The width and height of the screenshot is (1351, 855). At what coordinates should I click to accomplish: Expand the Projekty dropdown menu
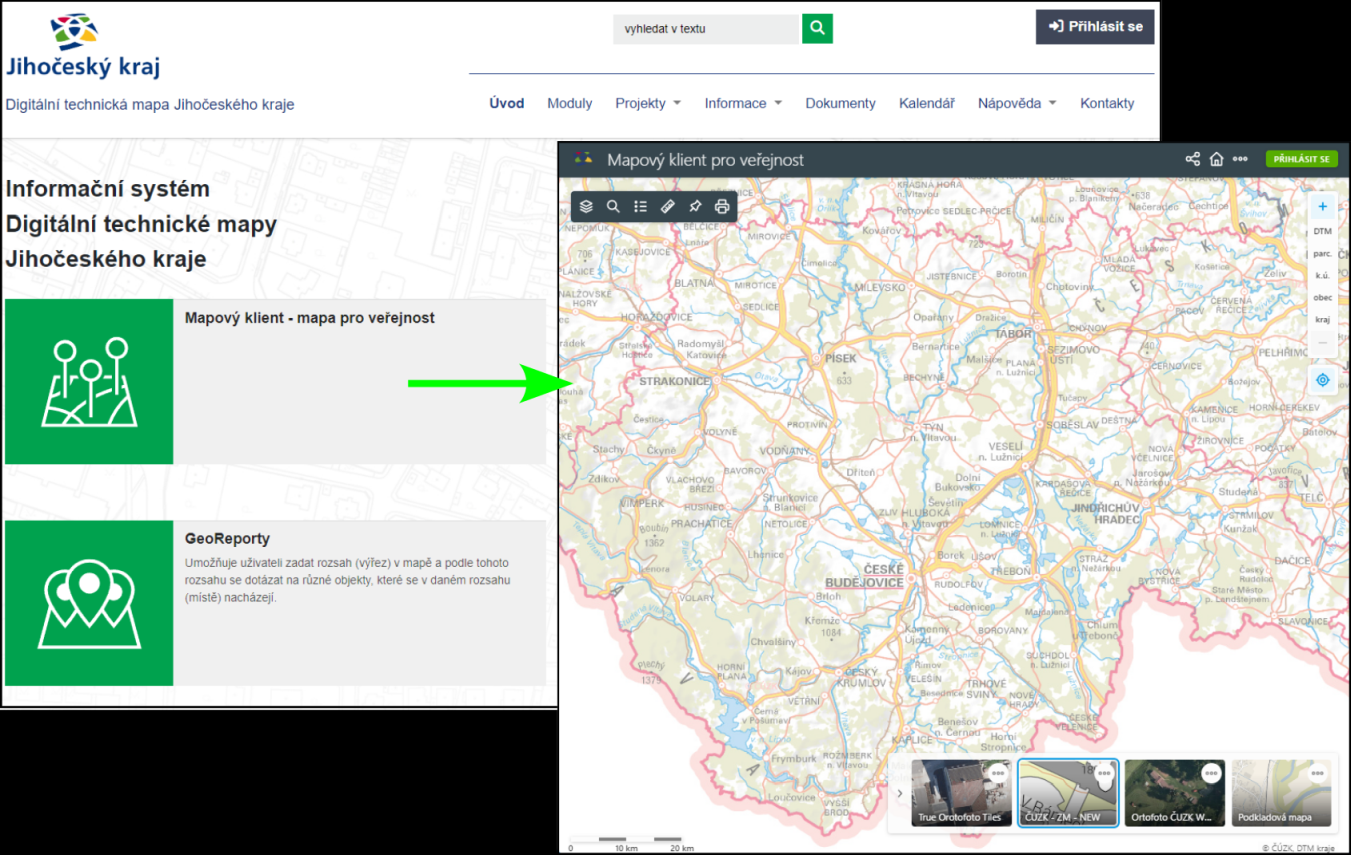click(647, 103)
